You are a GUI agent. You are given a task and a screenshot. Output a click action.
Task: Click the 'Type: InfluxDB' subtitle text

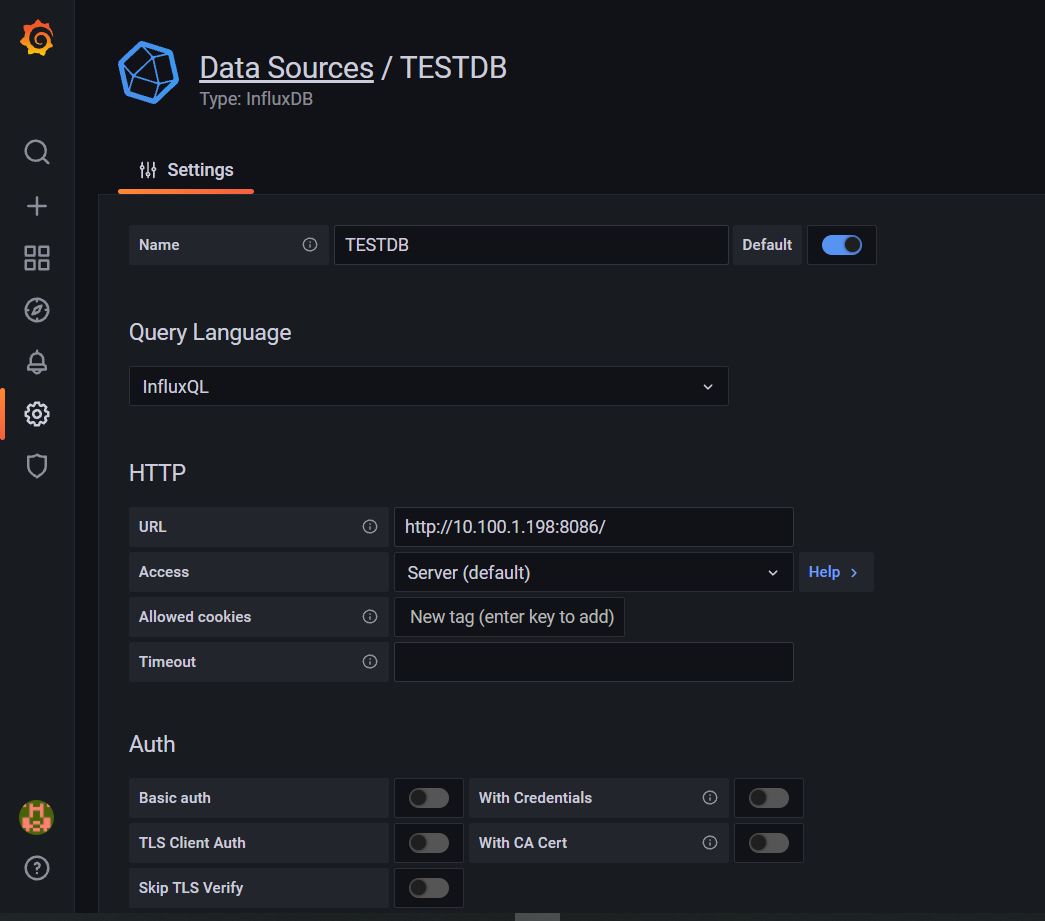pos(256,99)
